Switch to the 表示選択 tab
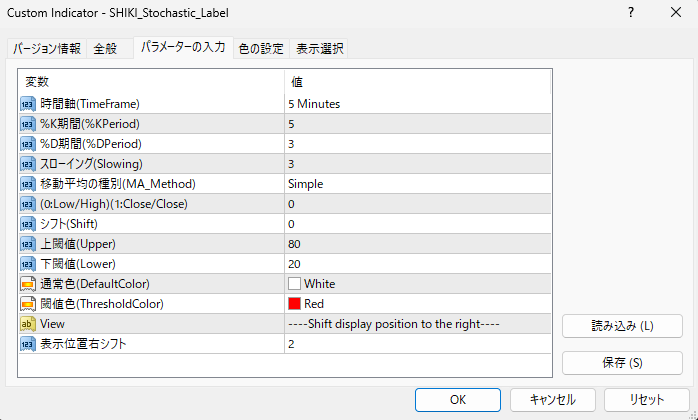698x420 pixels. 320,48
